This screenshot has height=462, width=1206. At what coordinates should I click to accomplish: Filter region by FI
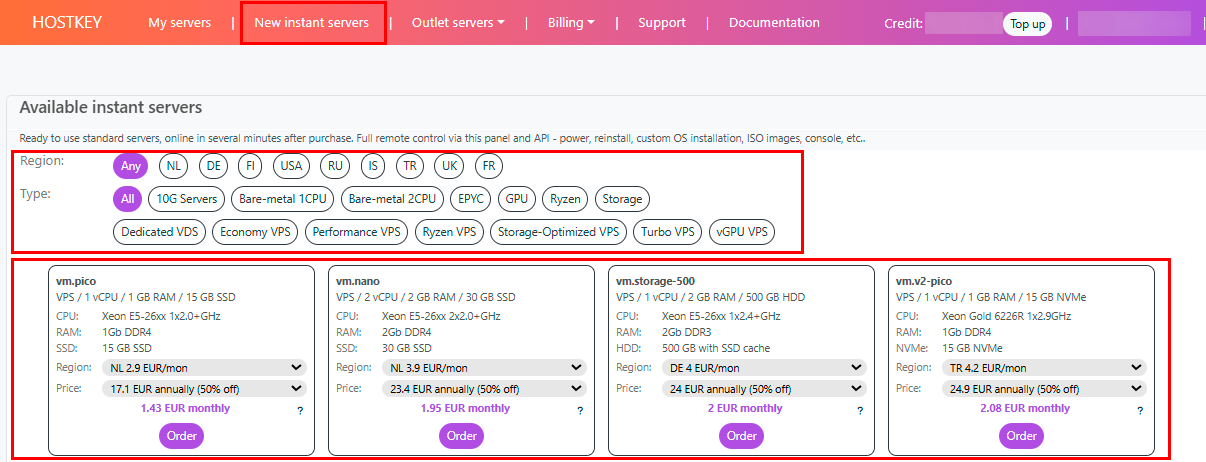tap(248, 166)
